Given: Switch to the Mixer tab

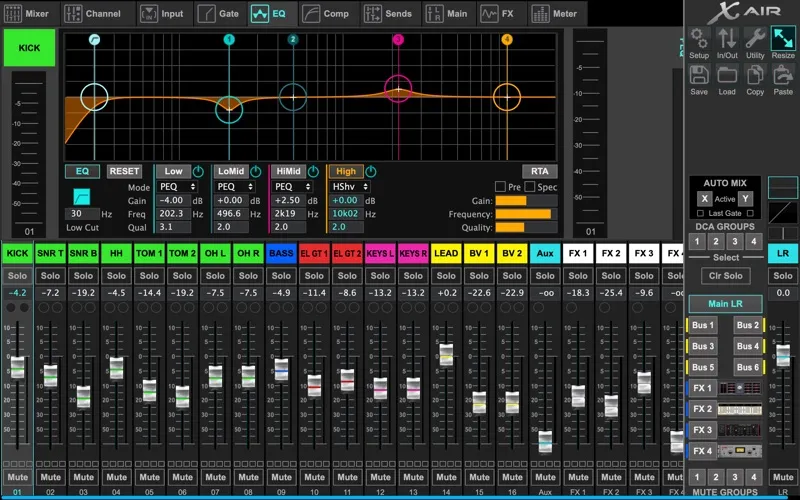Looking at the screenshot, I should (28, 14).
